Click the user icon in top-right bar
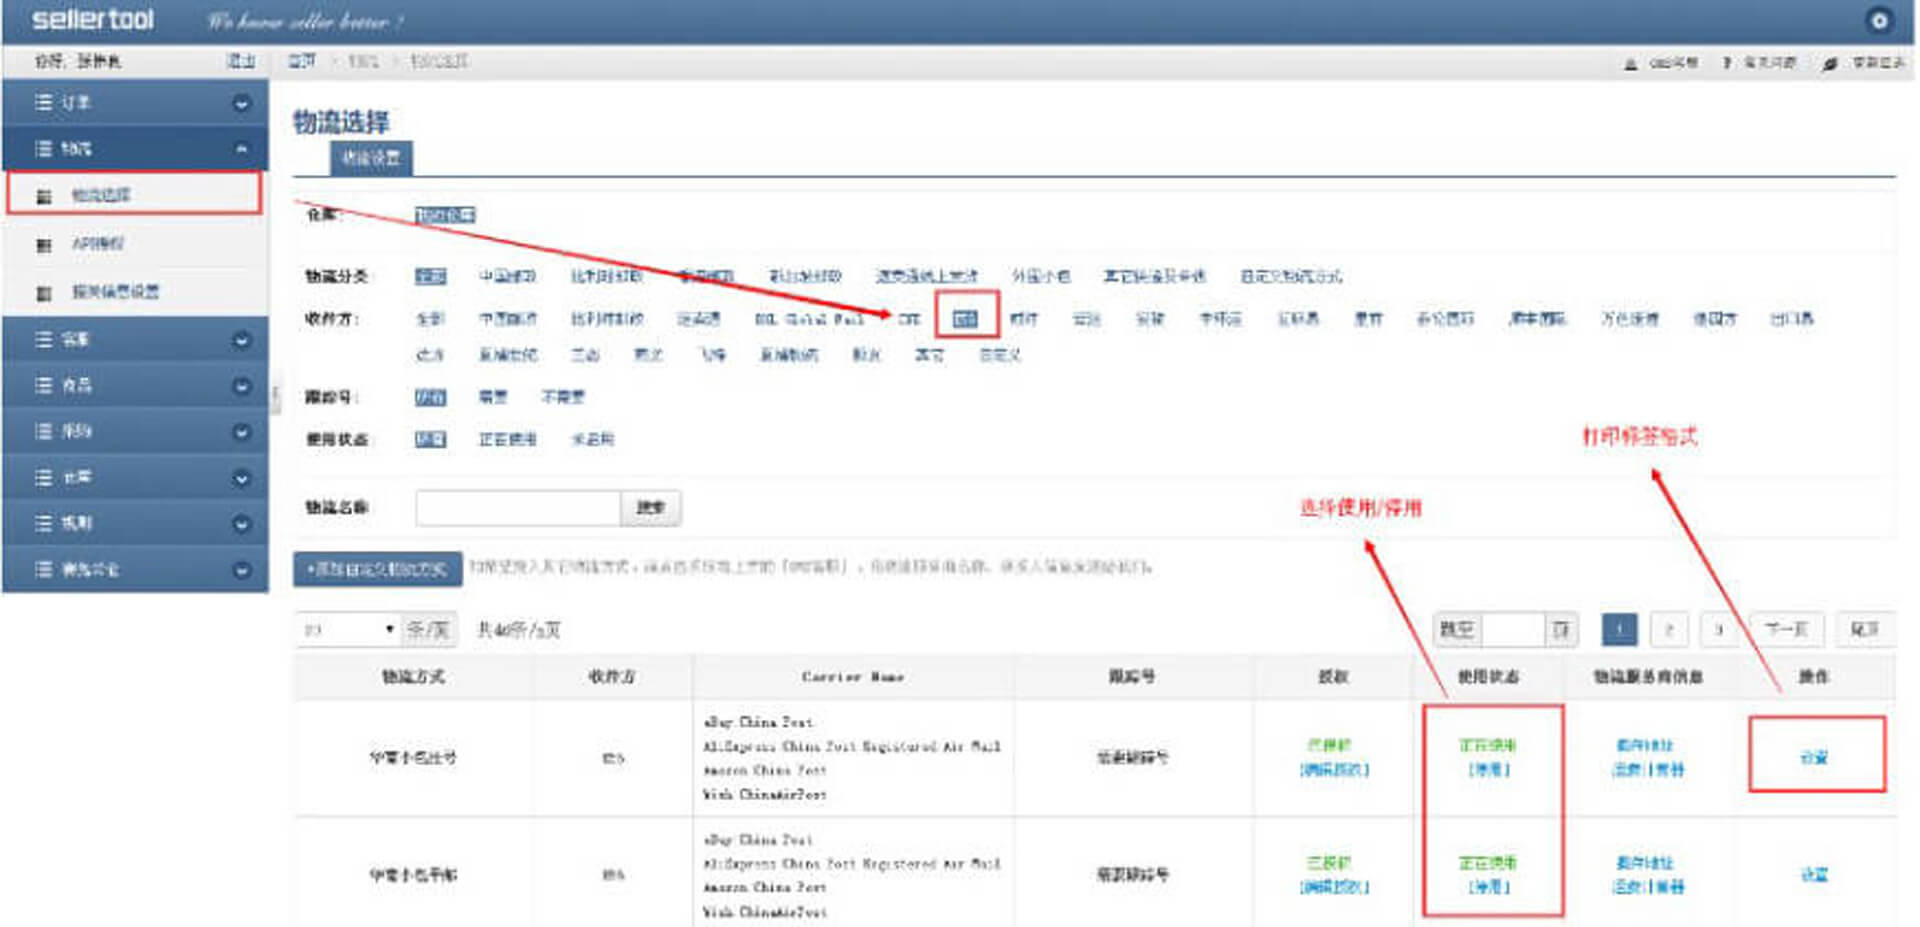This screenshot has height=927, width=1920. [1631, 63]
